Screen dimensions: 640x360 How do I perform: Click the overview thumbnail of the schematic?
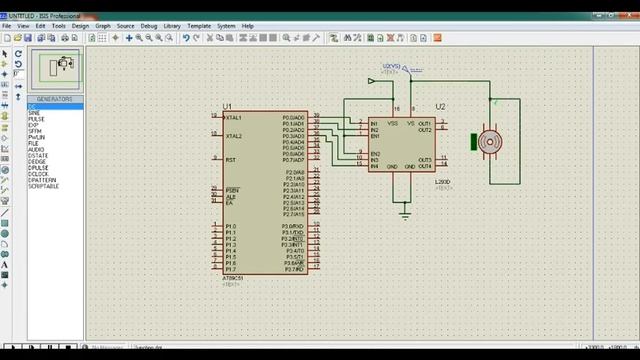pos(56,69)
